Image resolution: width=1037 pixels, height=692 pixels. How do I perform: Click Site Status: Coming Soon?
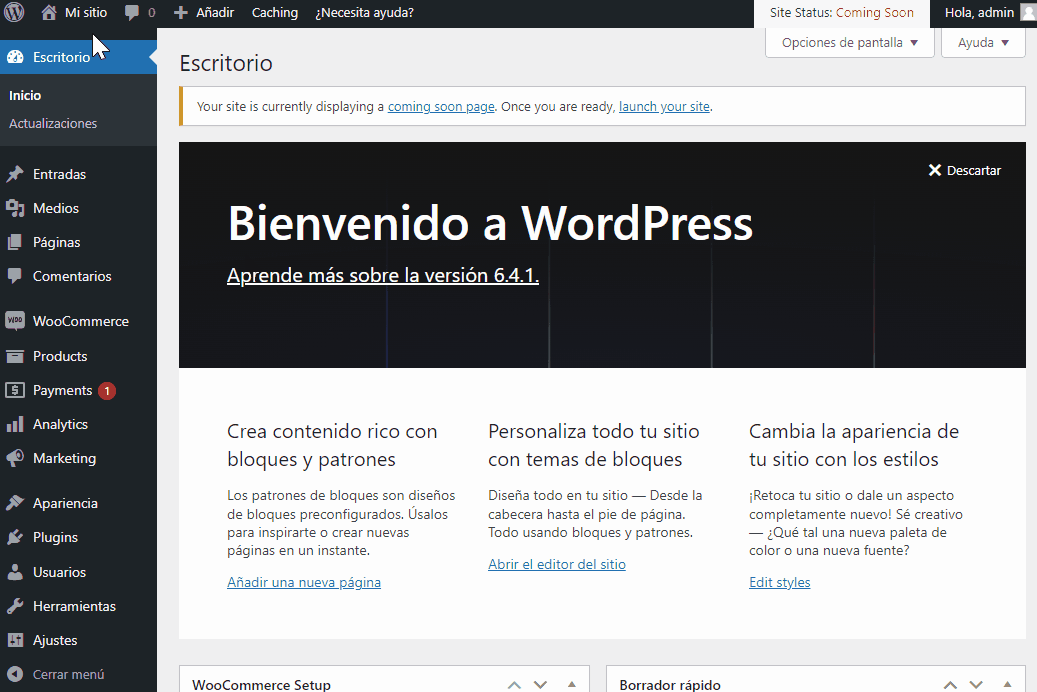pyautogui.click(x=841, y=13)
